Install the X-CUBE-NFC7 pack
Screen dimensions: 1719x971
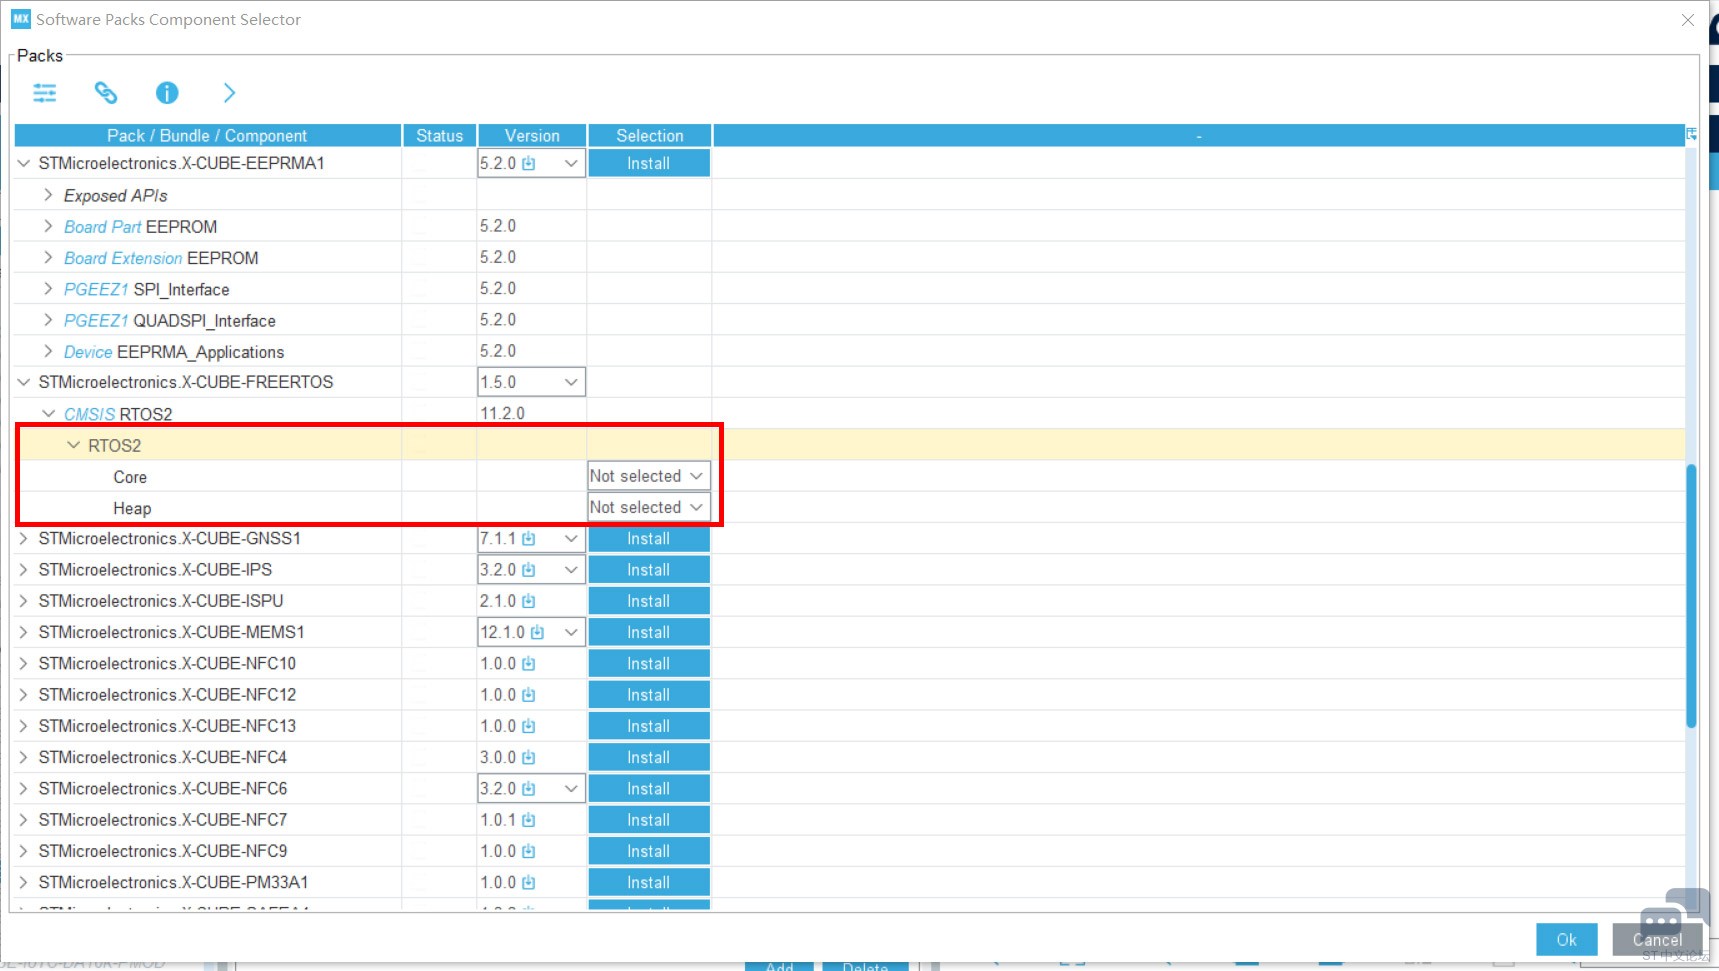tap(649, 820)
